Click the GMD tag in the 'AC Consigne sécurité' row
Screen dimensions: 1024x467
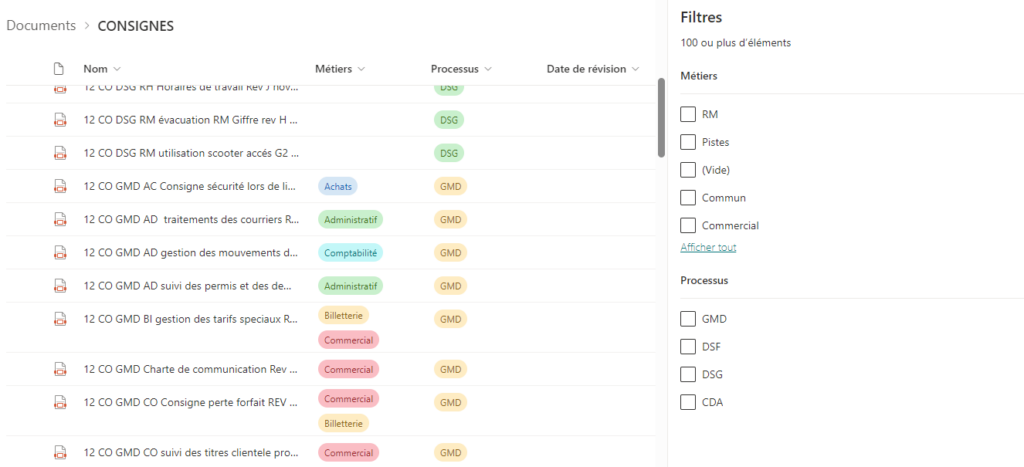click(451, 186)
